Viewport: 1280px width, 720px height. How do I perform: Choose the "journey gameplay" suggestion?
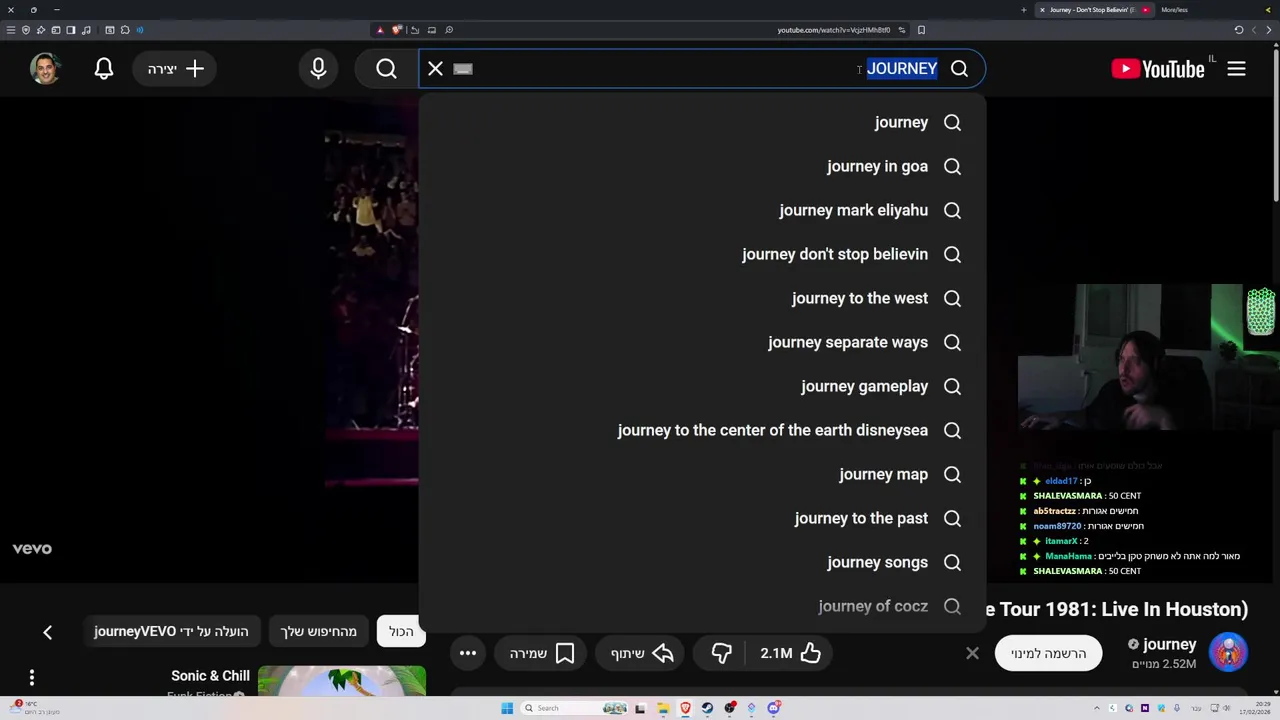(702, 386)
